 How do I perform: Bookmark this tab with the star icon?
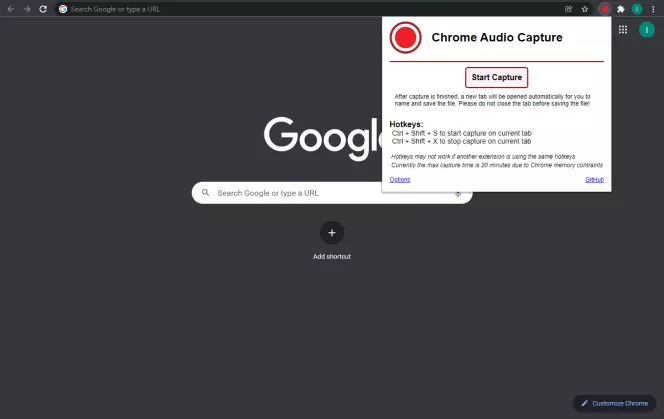pos(585,9)
